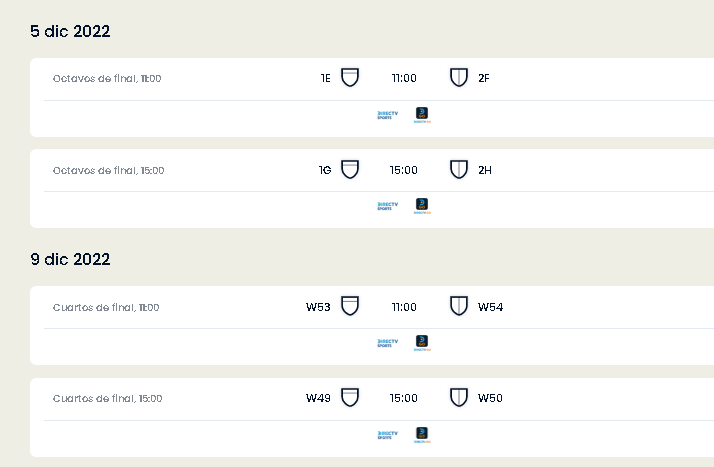Open DirecTV GO icon for 1G match
The height and width of the screenshot is (467, 714).
click(422, 206)
